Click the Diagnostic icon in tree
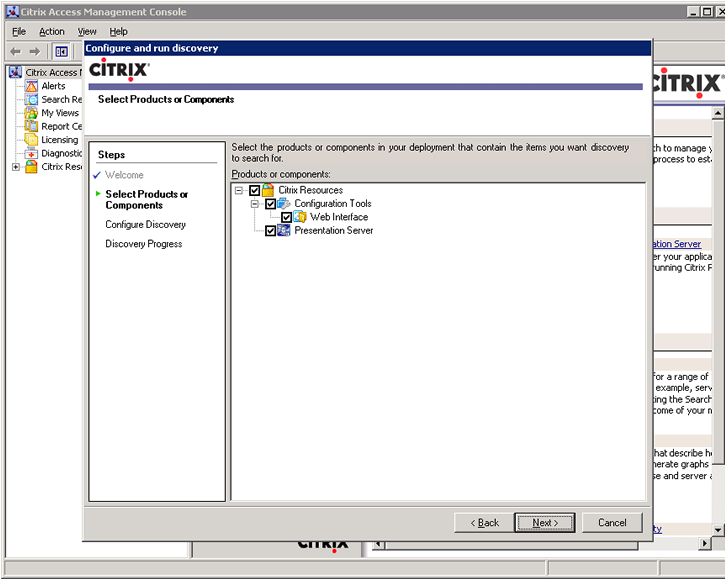This screenshot has width=725, height=579. point(31,154)
